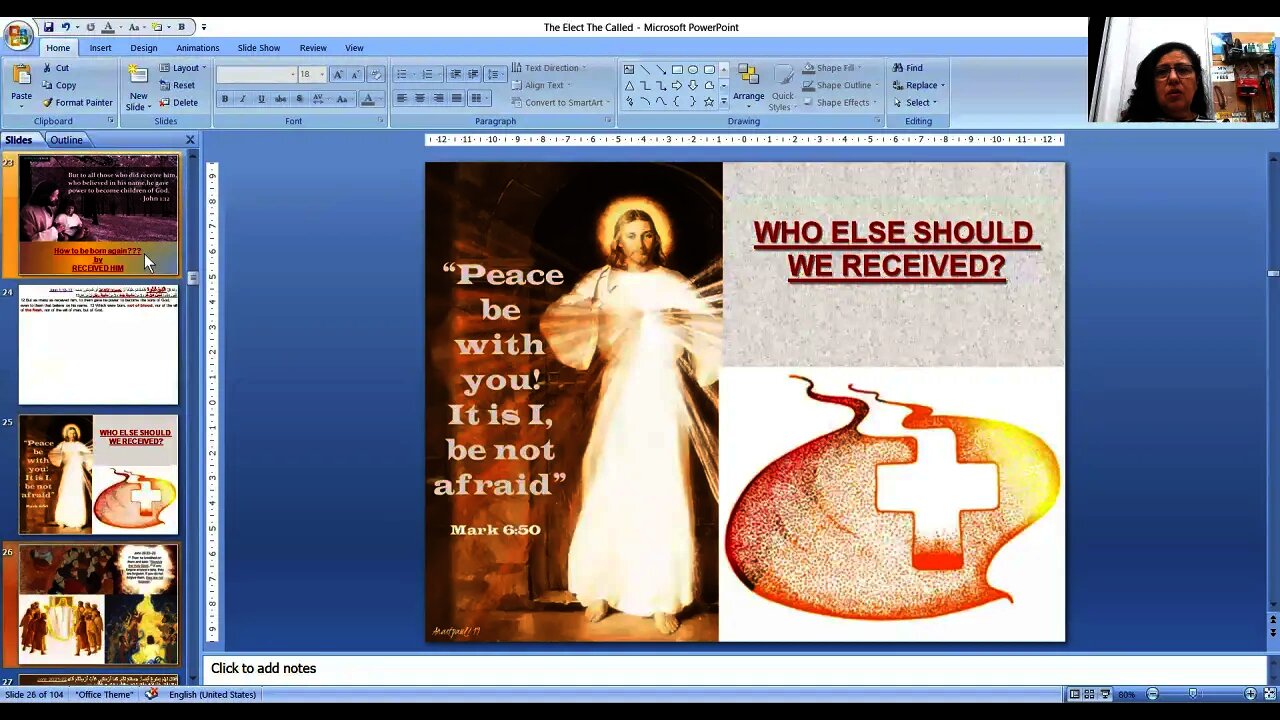Open the font name combo box
The width and height of the screenshot is (1280, 720).
click(x=257, y=74)
